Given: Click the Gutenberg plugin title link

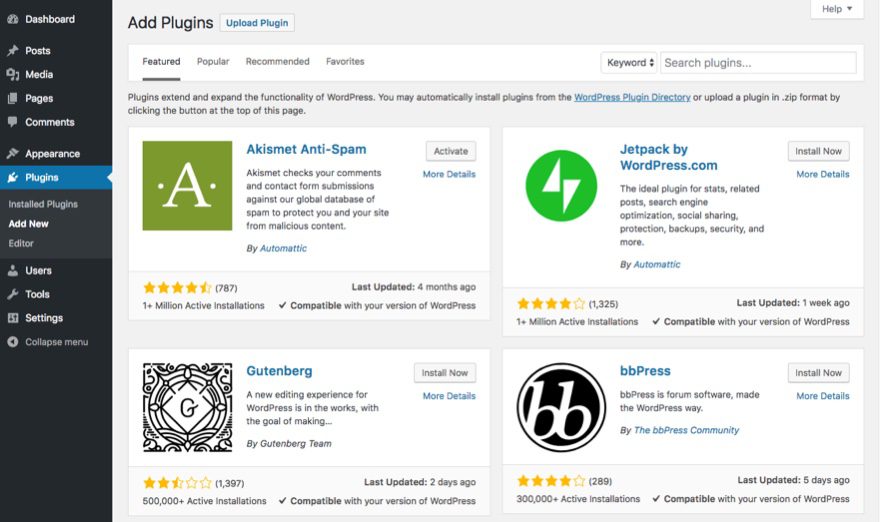Looking at the screenshot, I should click(279, 371).
